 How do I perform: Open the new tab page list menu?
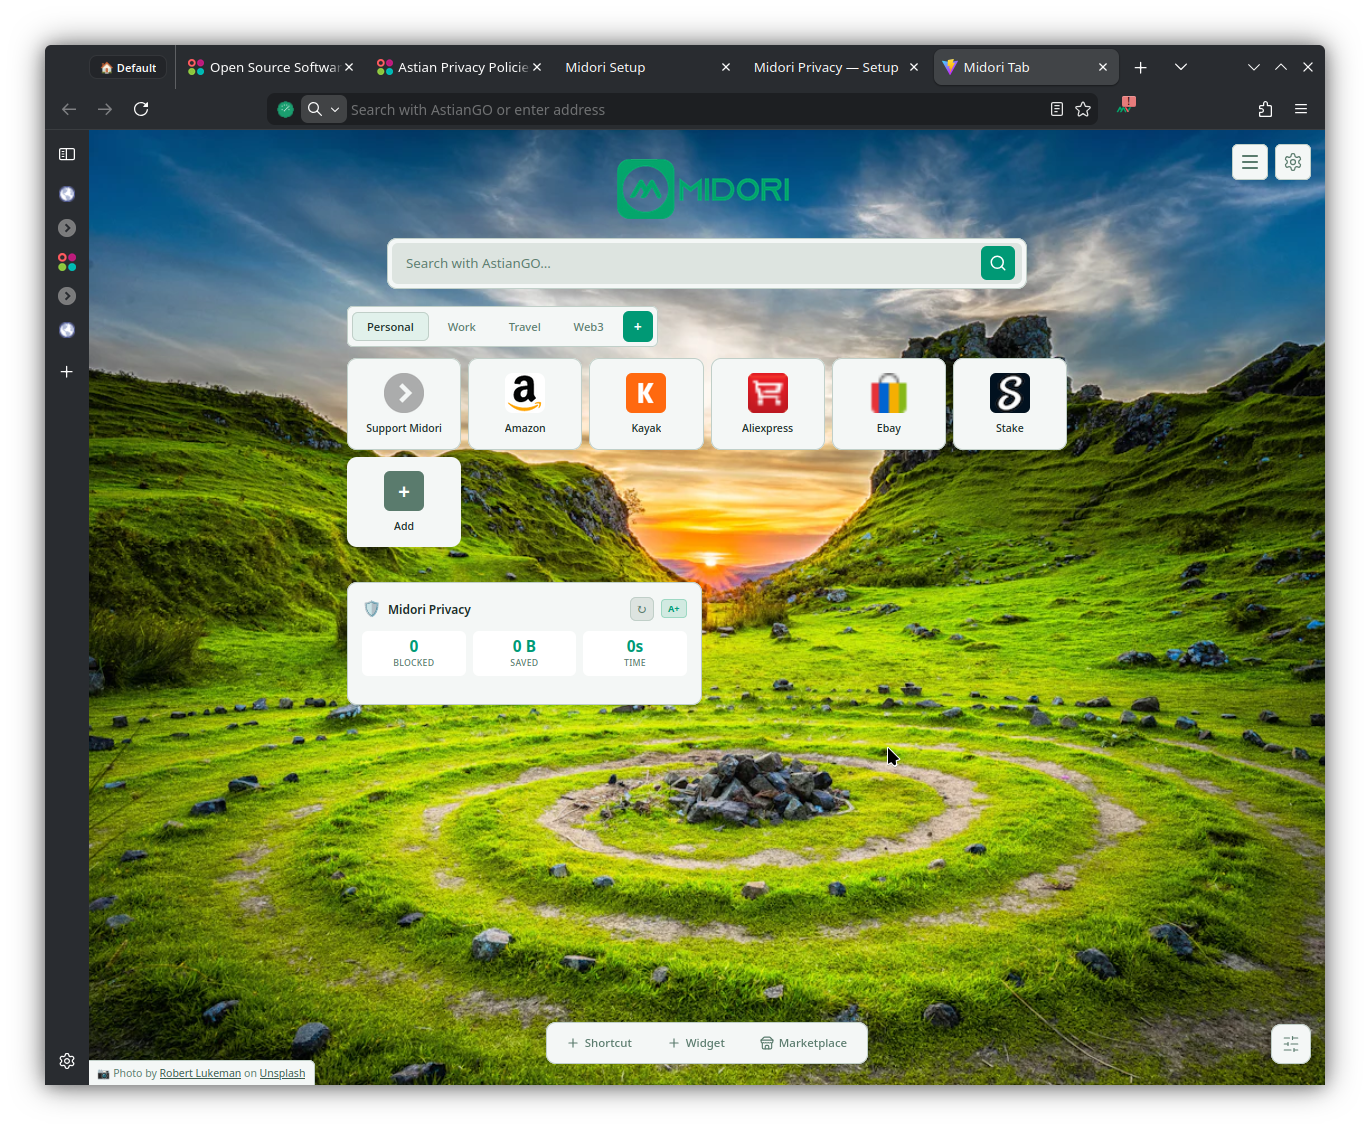(x=1250, y=162)
